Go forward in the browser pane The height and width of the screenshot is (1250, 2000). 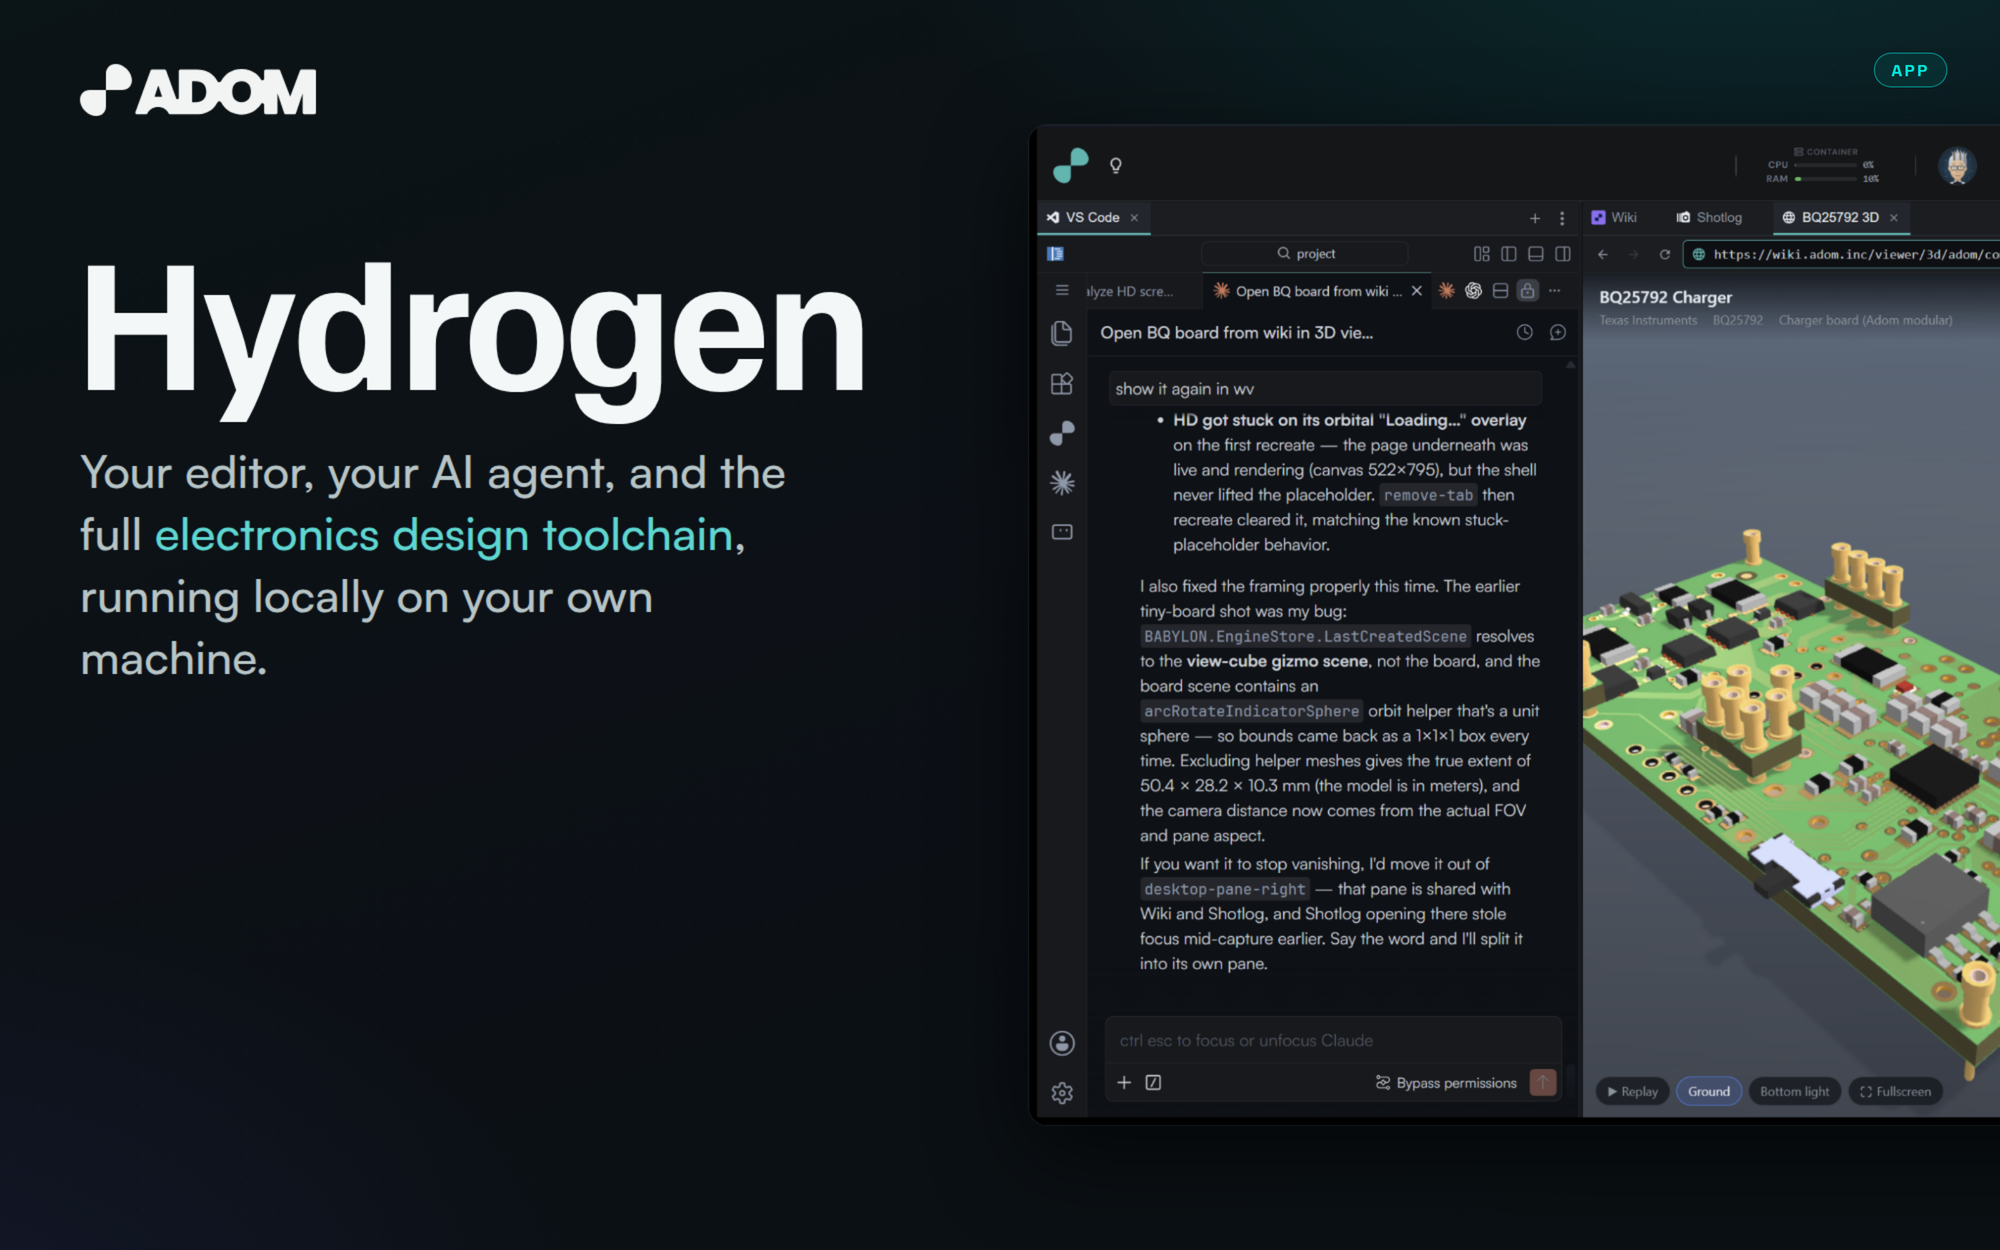[x=1634, y=254]
